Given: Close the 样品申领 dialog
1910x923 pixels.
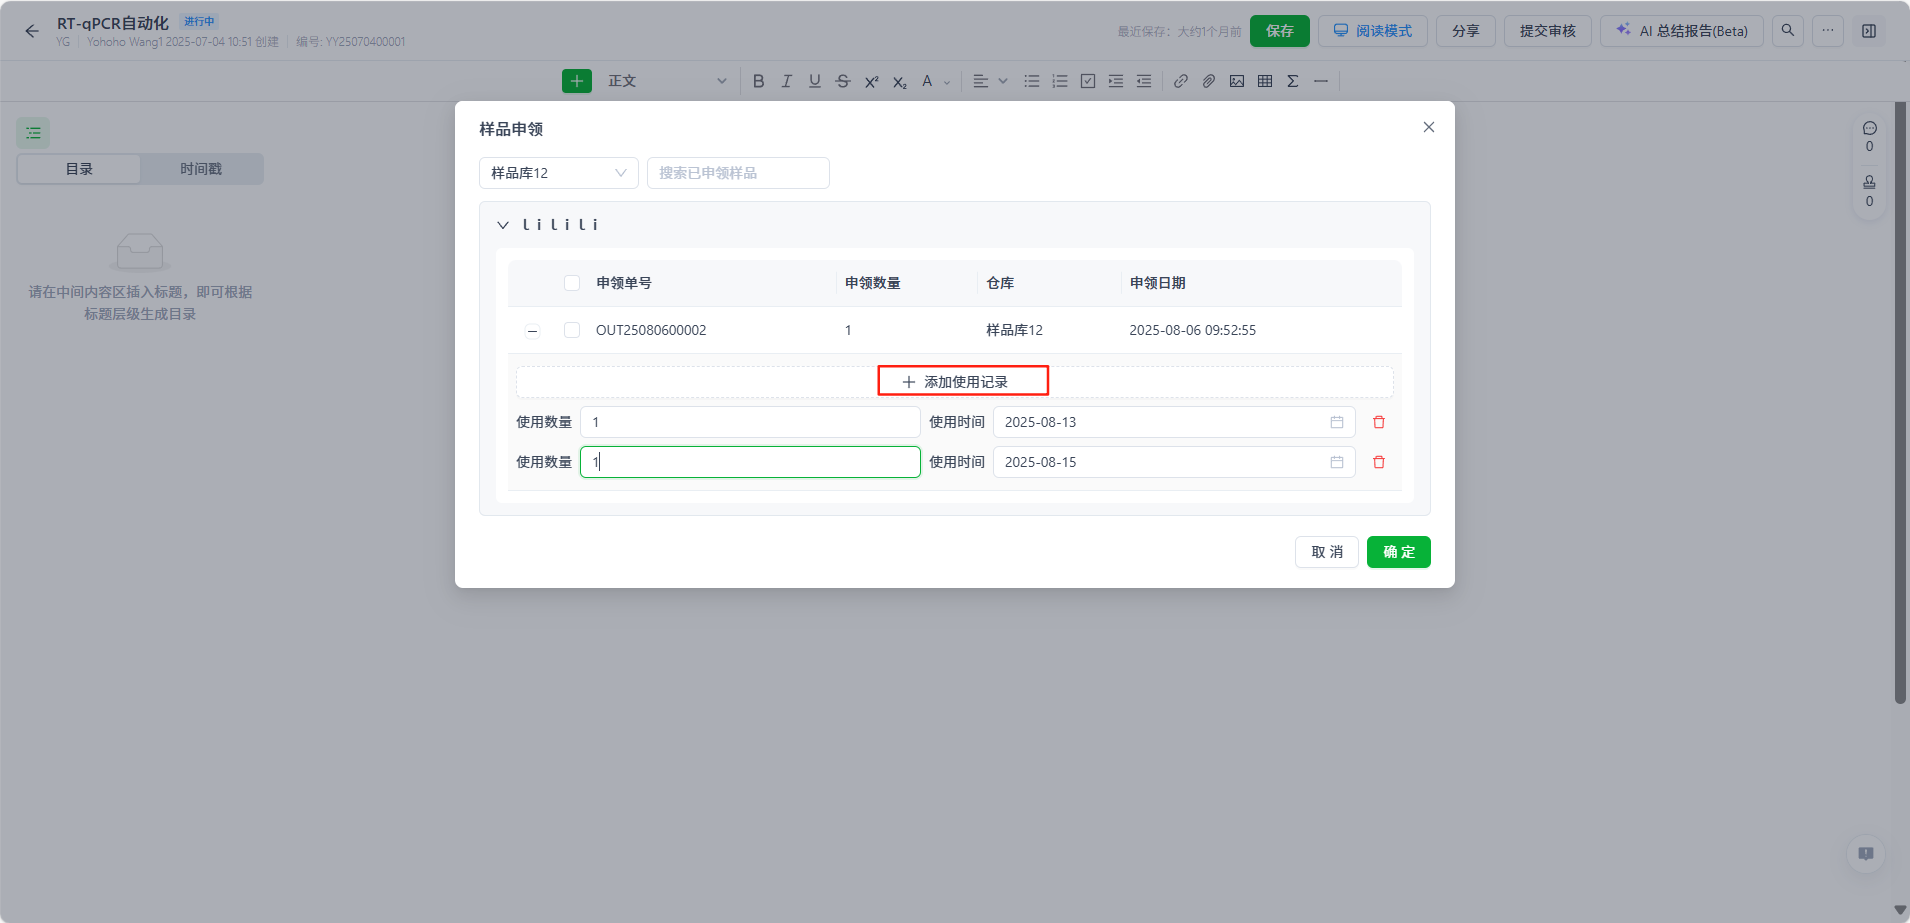Looking at the screenshot, I should [x=1428, y=127].
